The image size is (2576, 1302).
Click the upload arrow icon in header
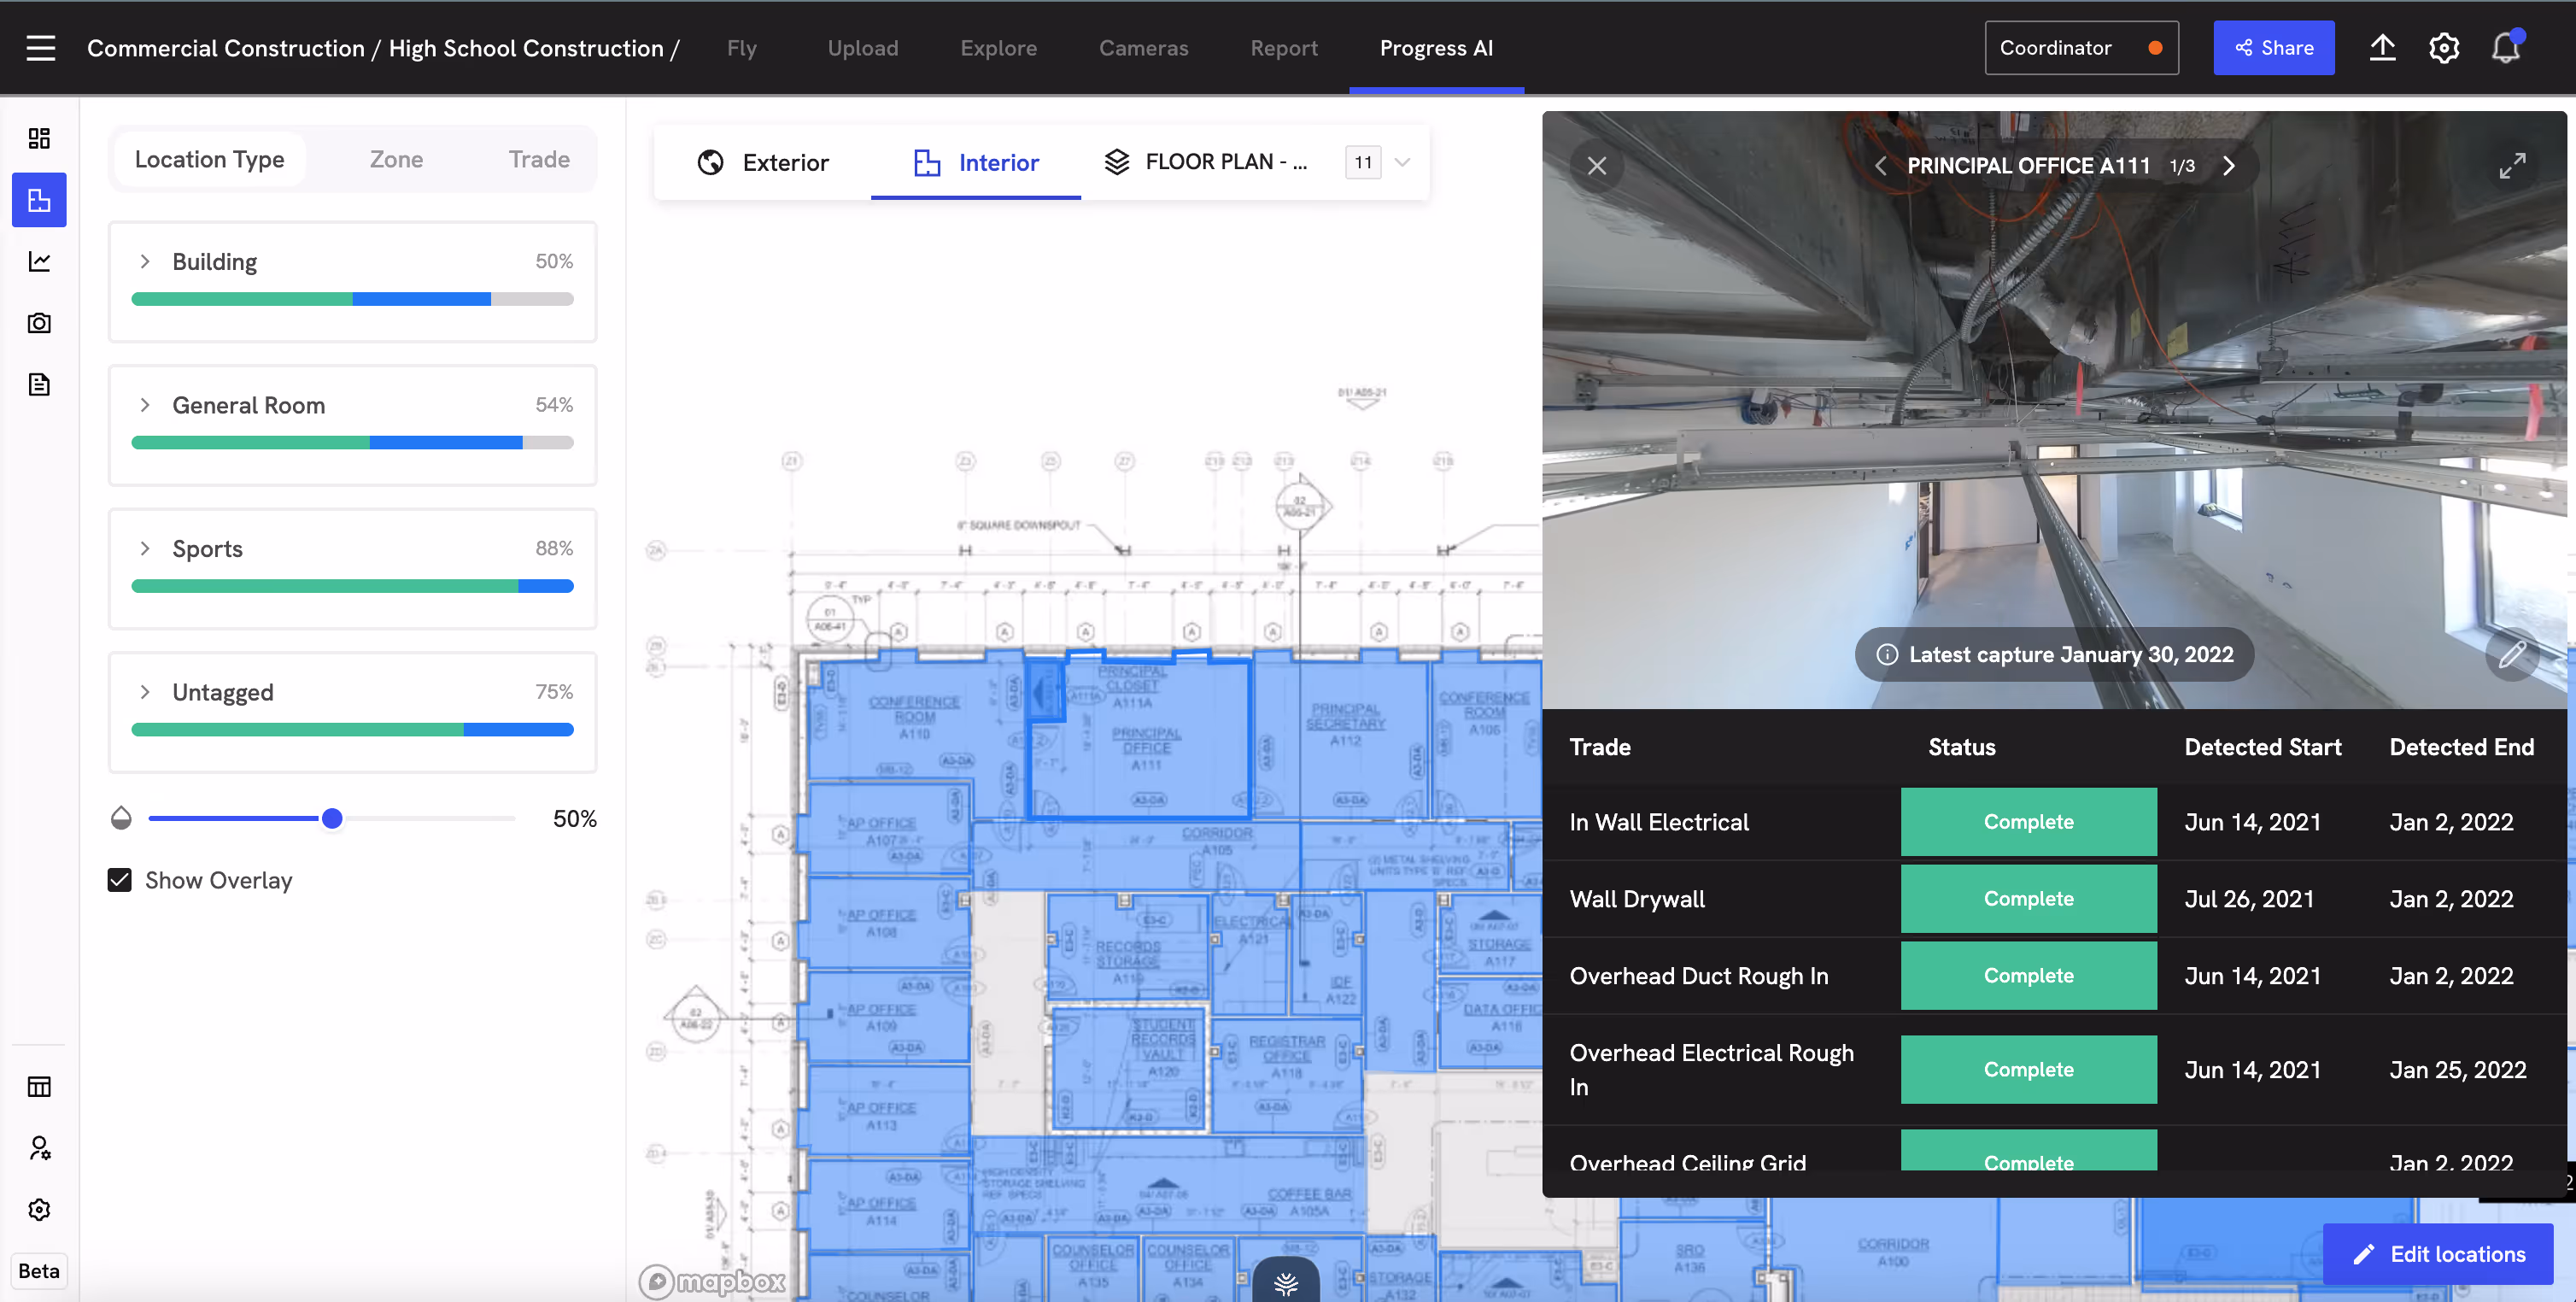(x=2382, y=48)
